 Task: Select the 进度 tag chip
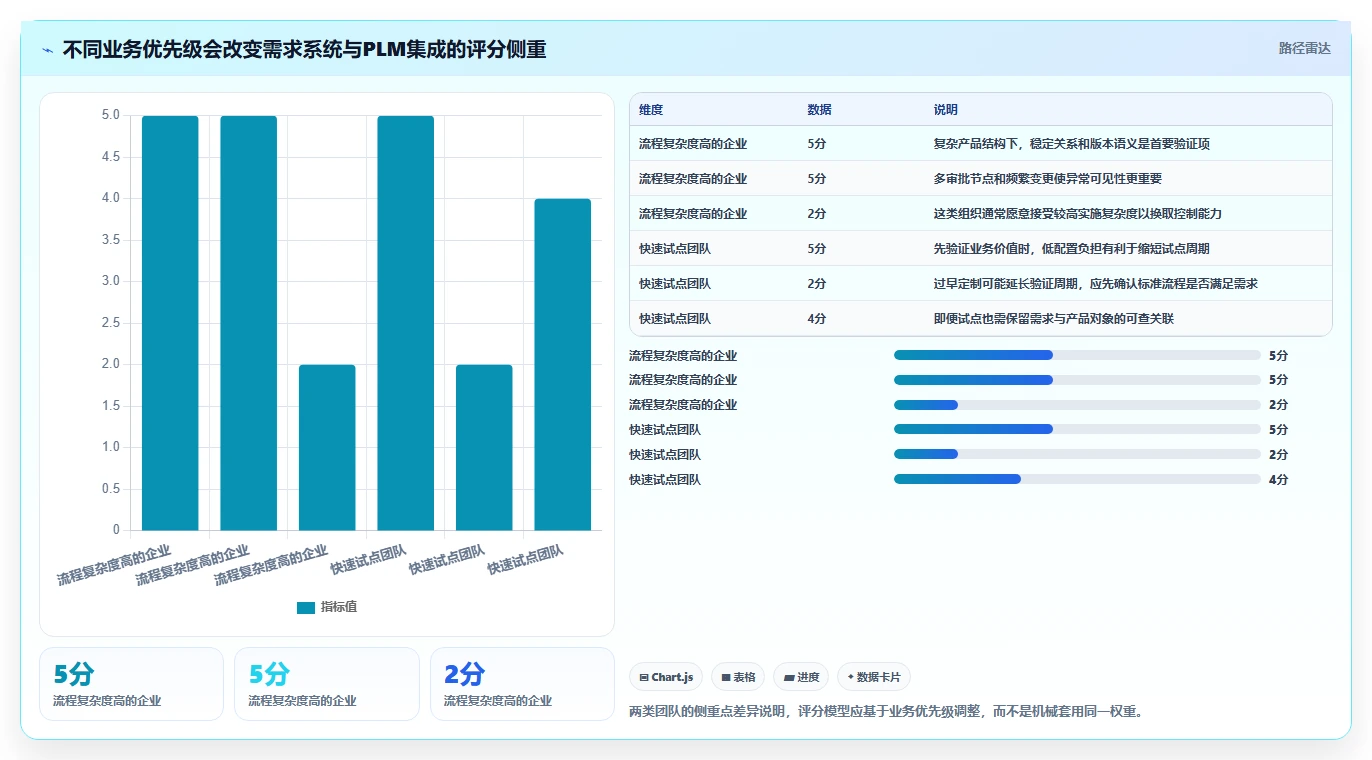[x=802, y=677]
